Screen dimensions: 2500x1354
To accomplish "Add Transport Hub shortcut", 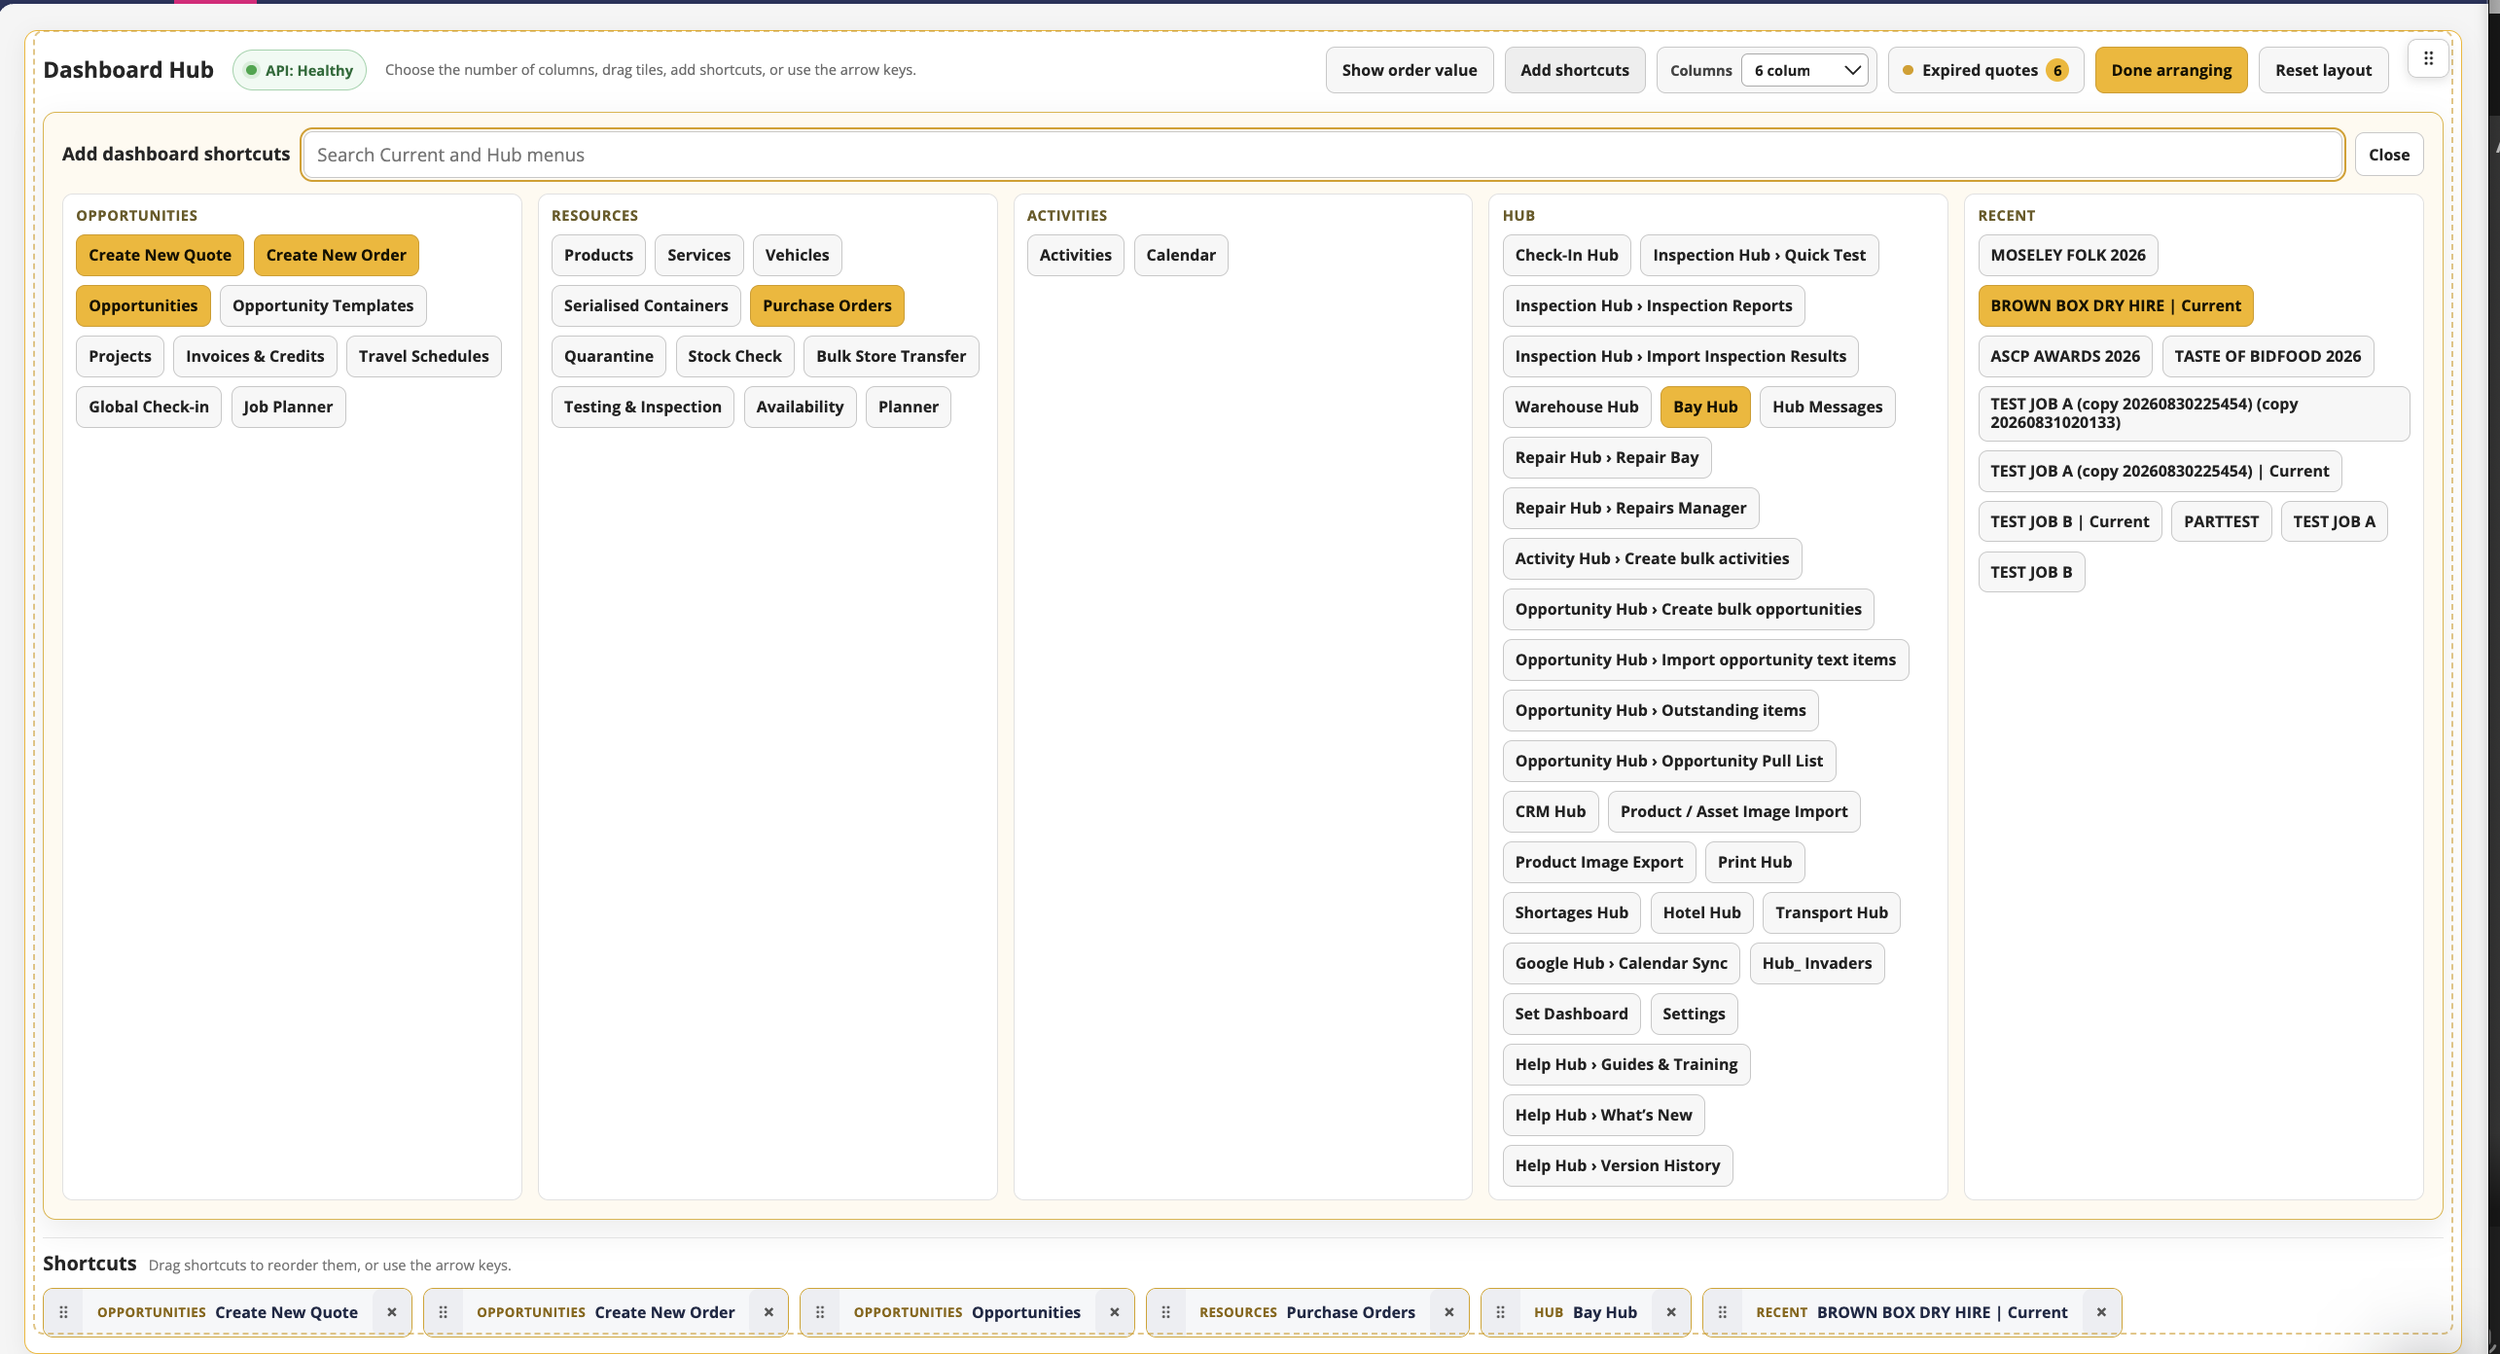I will pyautogui.click(x=1831, y=912).
